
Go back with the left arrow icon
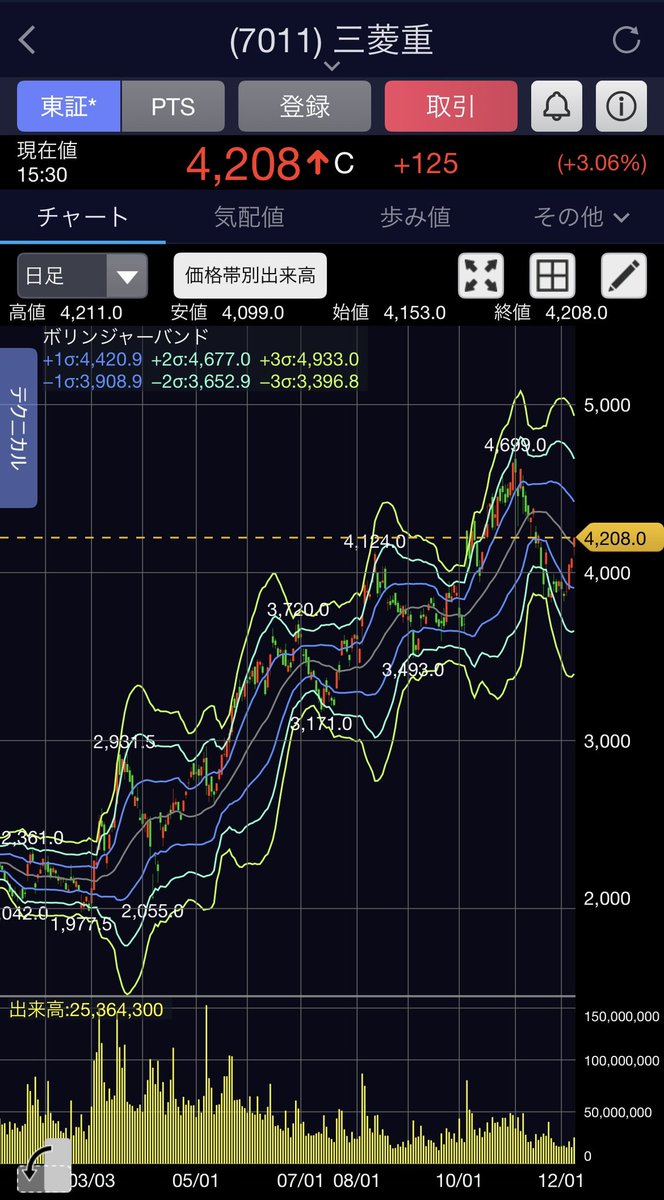[x=27, y=41]
